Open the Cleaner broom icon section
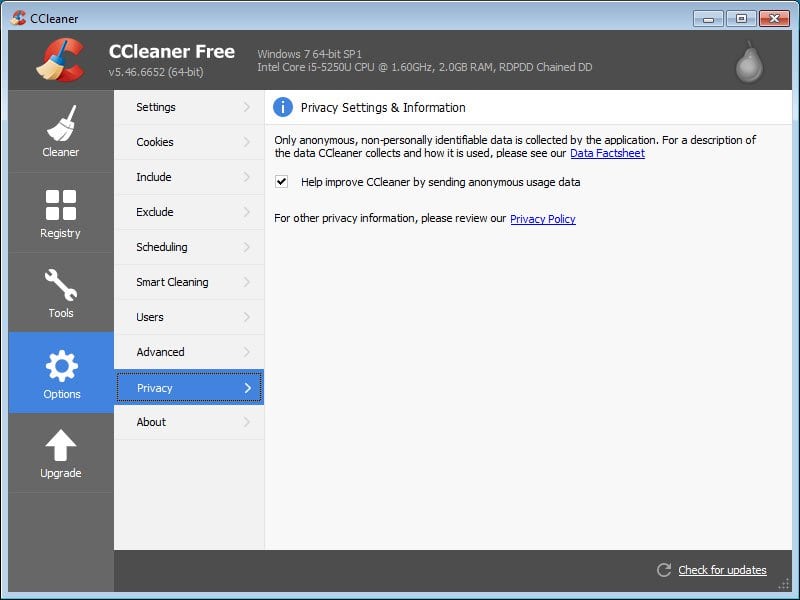This screenshot has width=800, height=600. click(61, 124)
